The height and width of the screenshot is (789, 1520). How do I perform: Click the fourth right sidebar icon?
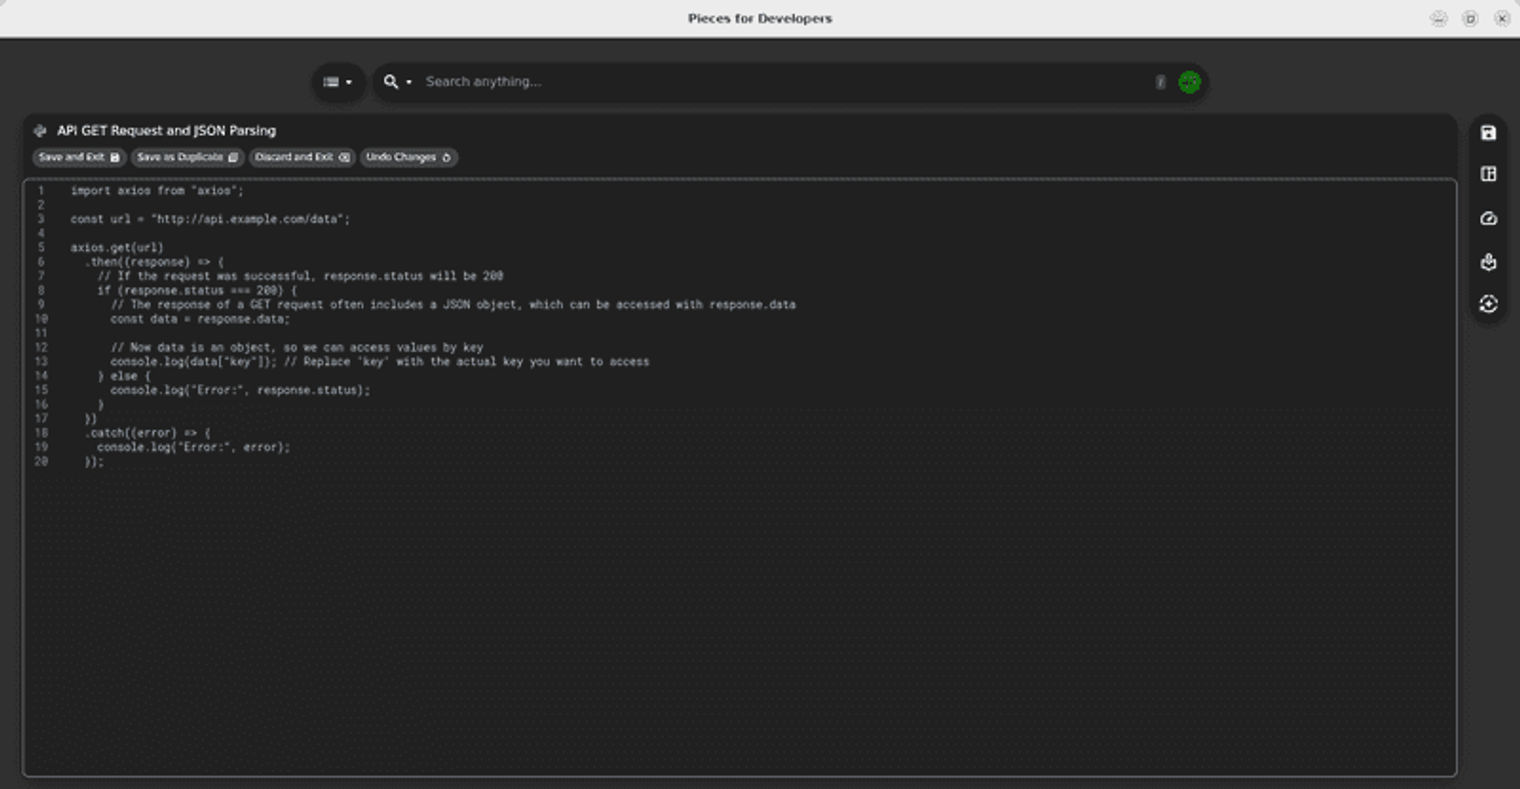1488,262
